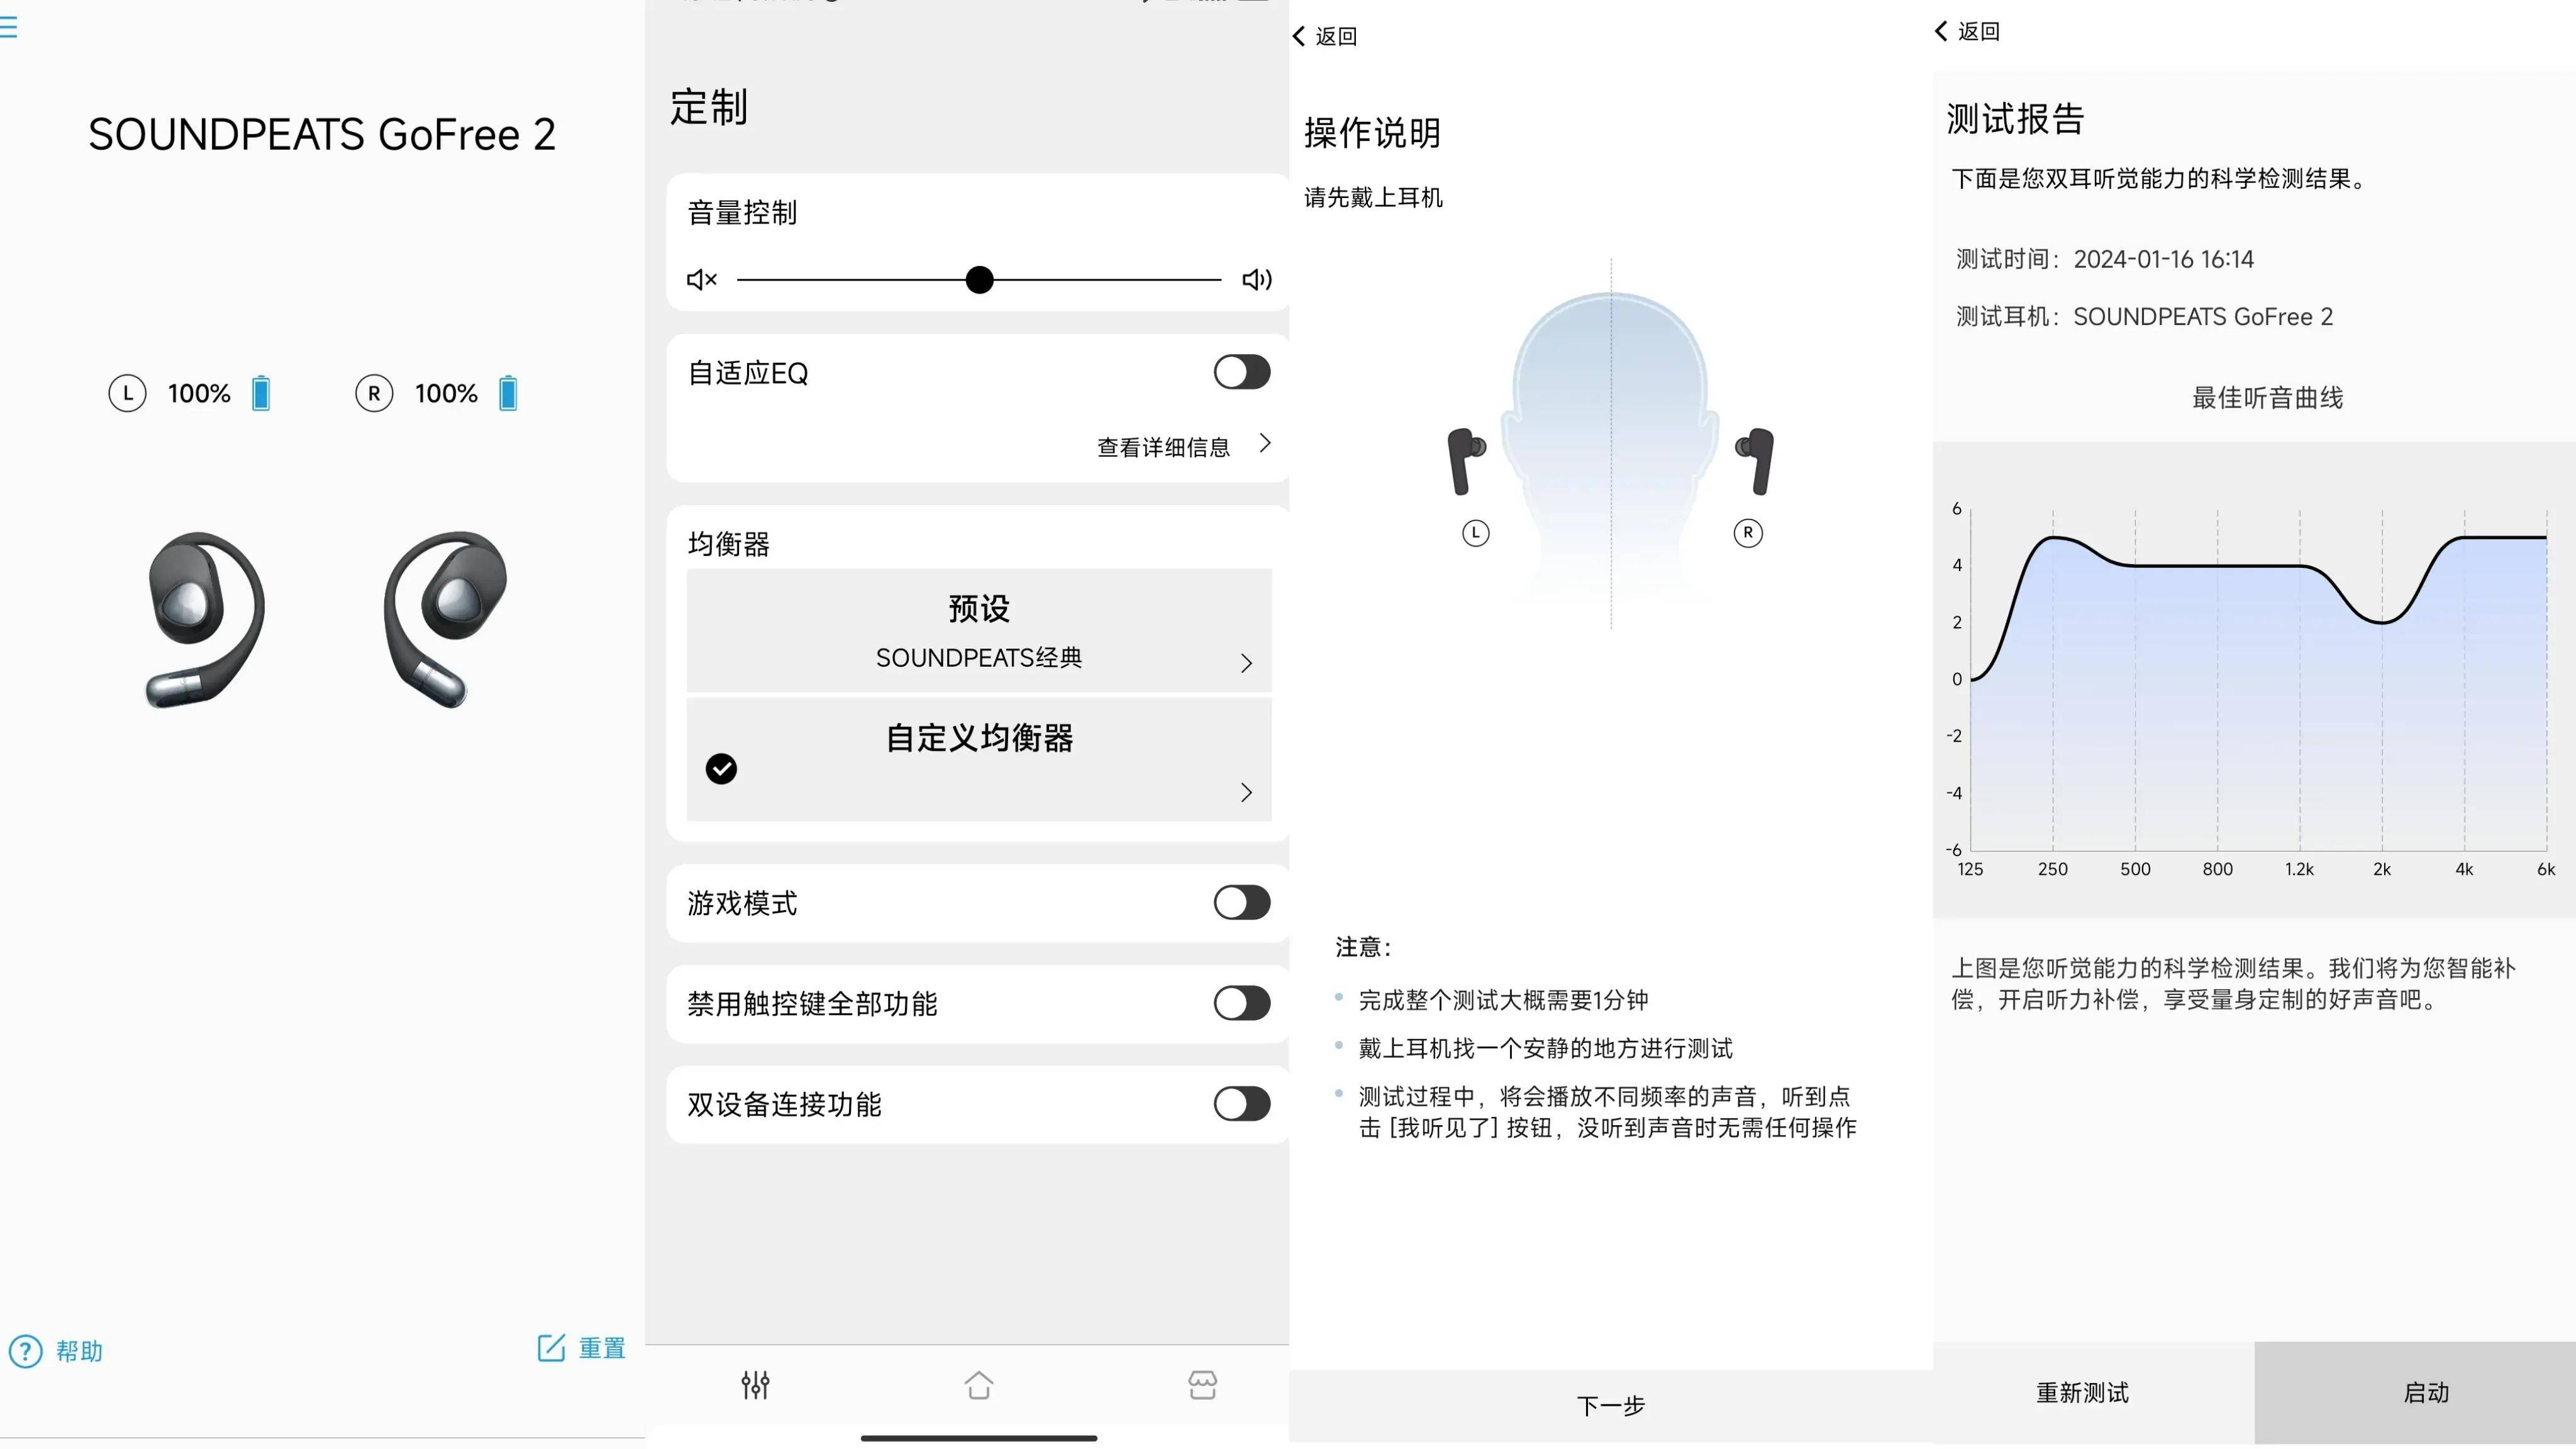Click the 均衡器 section label
2576x1449 pixels.
coord(728,544)
